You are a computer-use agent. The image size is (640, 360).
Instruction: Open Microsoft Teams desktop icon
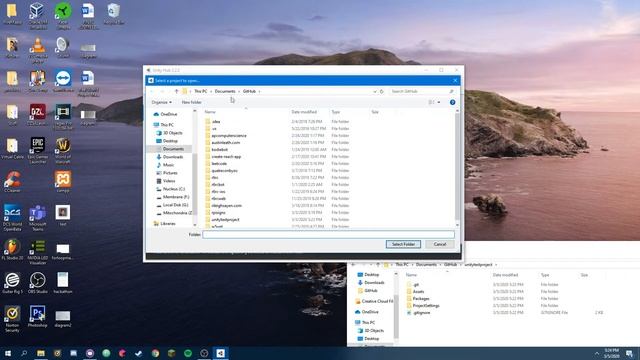tap(38, 218)
